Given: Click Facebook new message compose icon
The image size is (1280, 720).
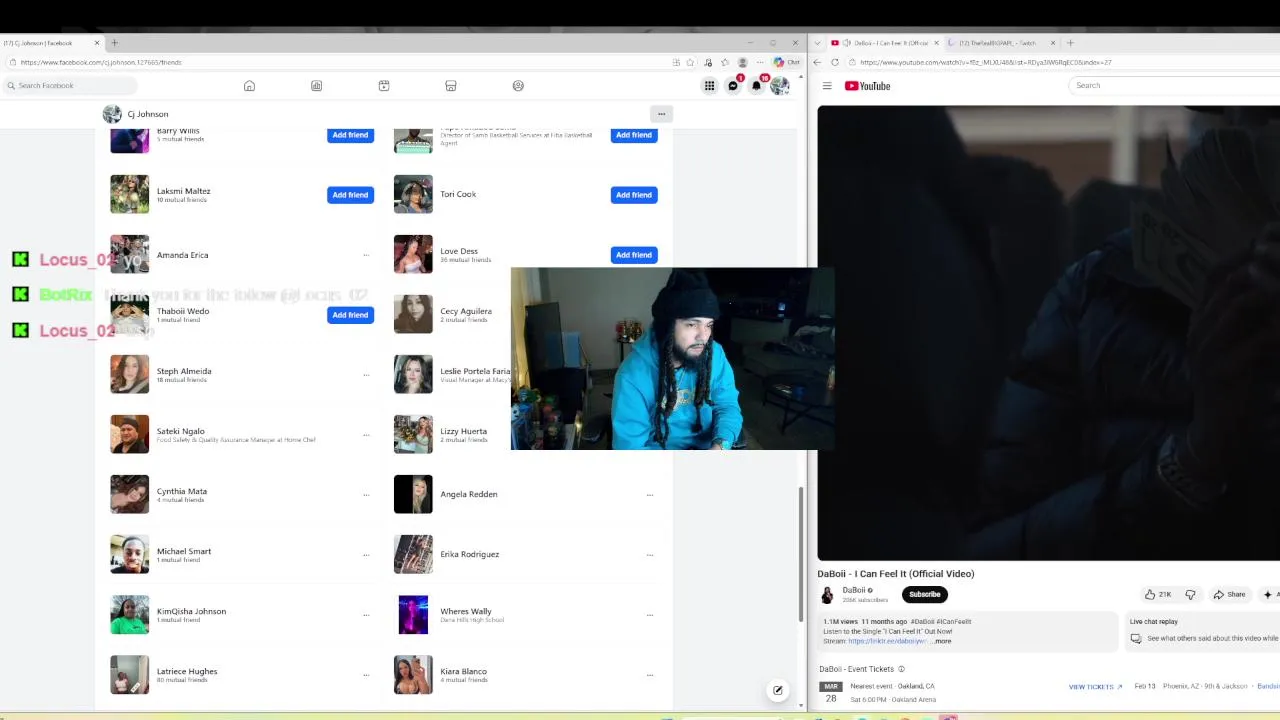Looking at the screenshot, I should point(778,690).
